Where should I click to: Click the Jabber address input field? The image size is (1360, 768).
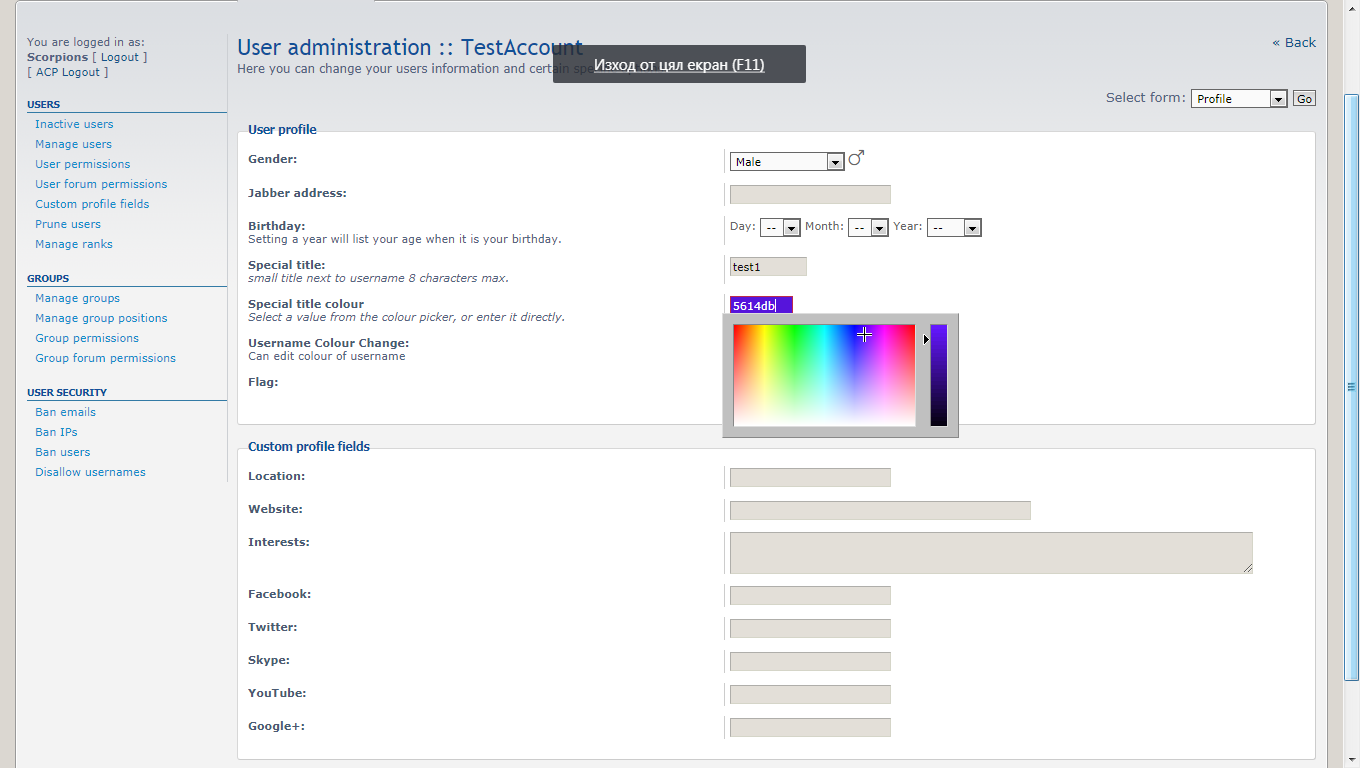click(810, 195)
